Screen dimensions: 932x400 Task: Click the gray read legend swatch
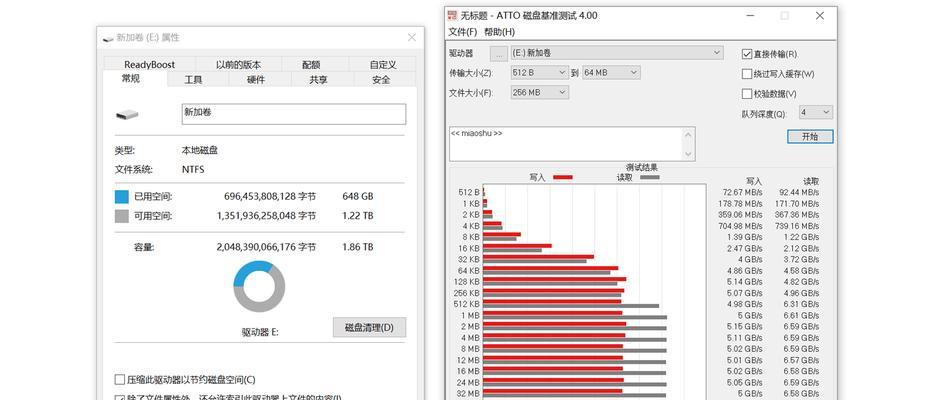click(650, 177)
